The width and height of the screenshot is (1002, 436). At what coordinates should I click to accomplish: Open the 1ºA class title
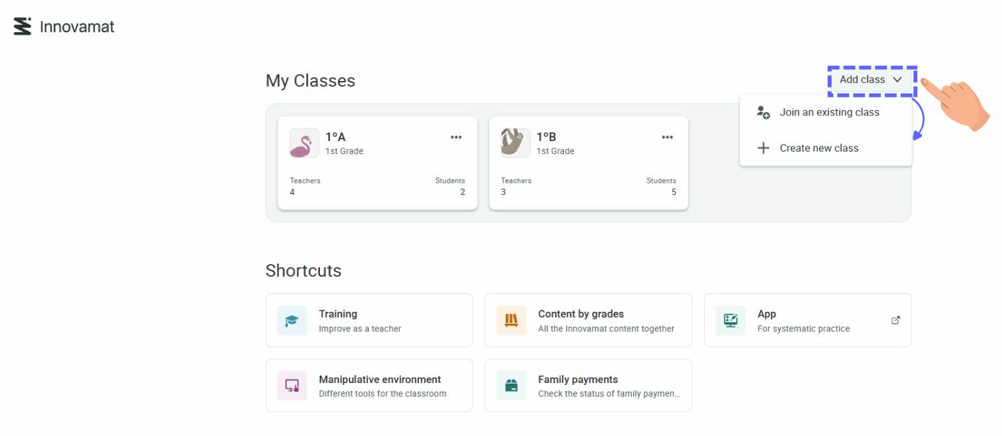tap(335, 137)
